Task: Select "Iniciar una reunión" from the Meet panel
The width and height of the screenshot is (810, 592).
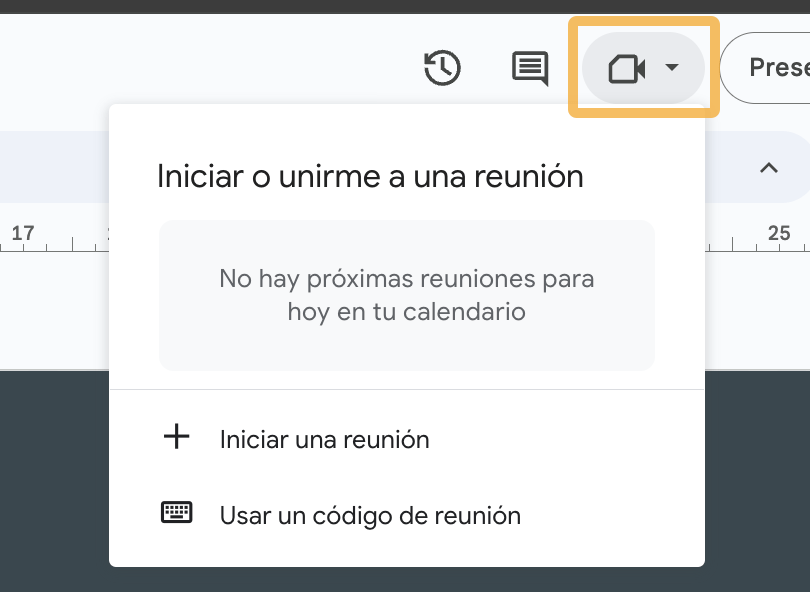Action: point(324,439)
